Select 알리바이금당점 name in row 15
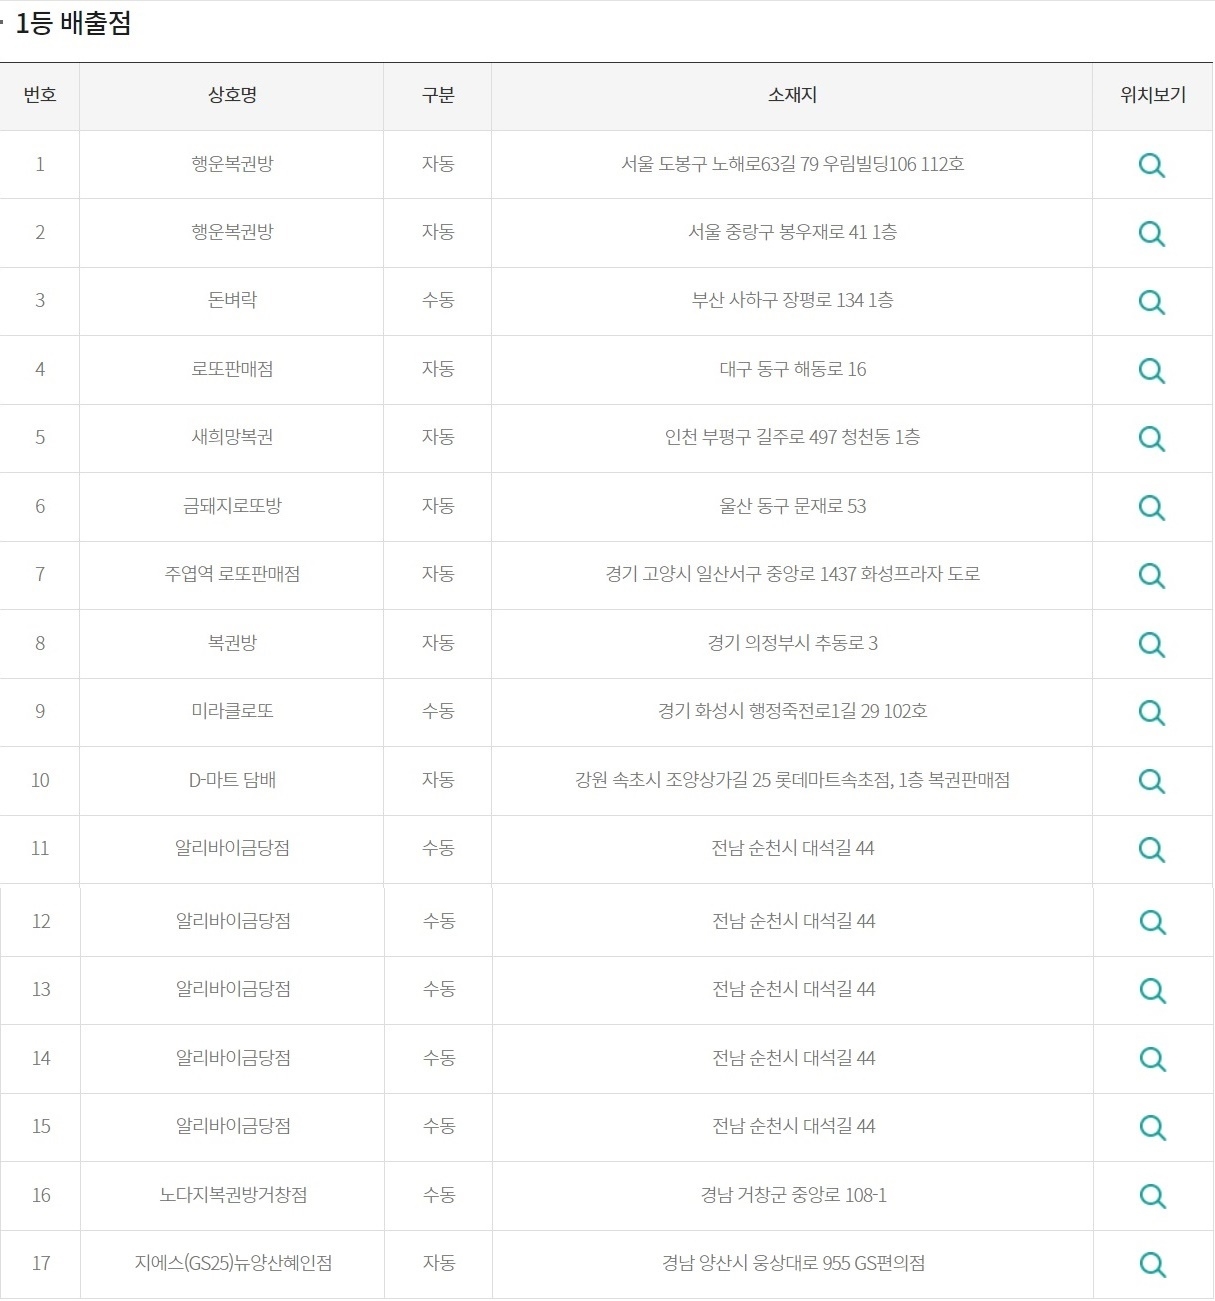Screen dimensions: 1215x1301 coord(233,1126)
